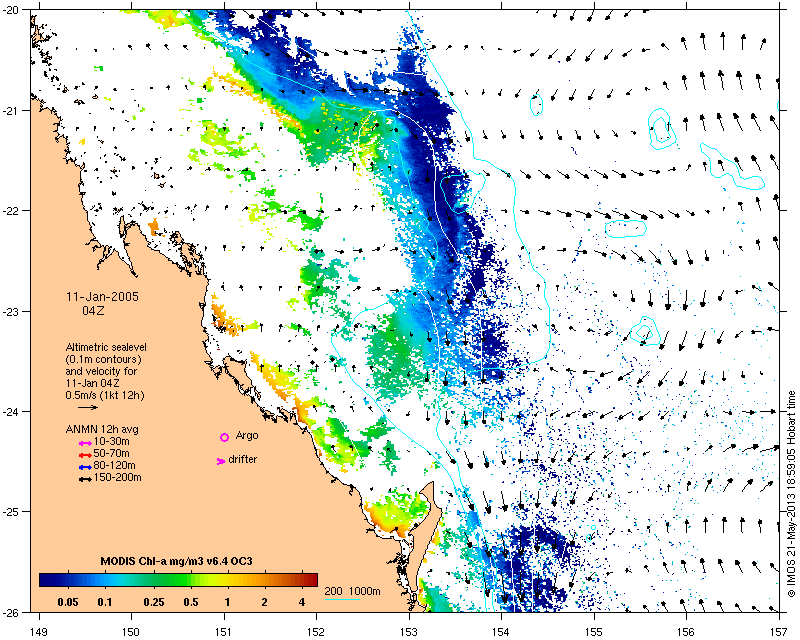Click the longitude axis label '149'
This screenshot has height=640, width=800.
[39, 632]
